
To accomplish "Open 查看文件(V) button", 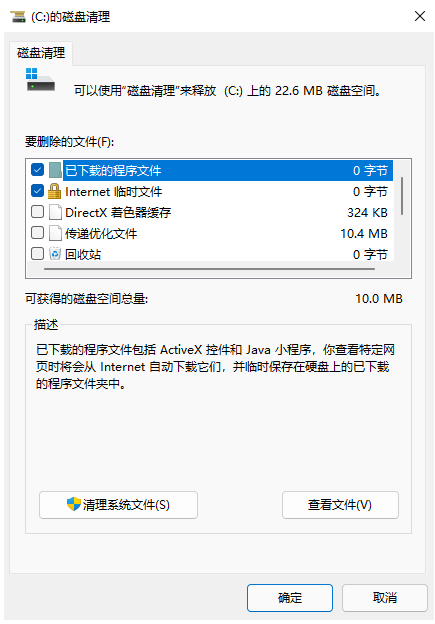I will pyautogui.click(x=340, y=505).
